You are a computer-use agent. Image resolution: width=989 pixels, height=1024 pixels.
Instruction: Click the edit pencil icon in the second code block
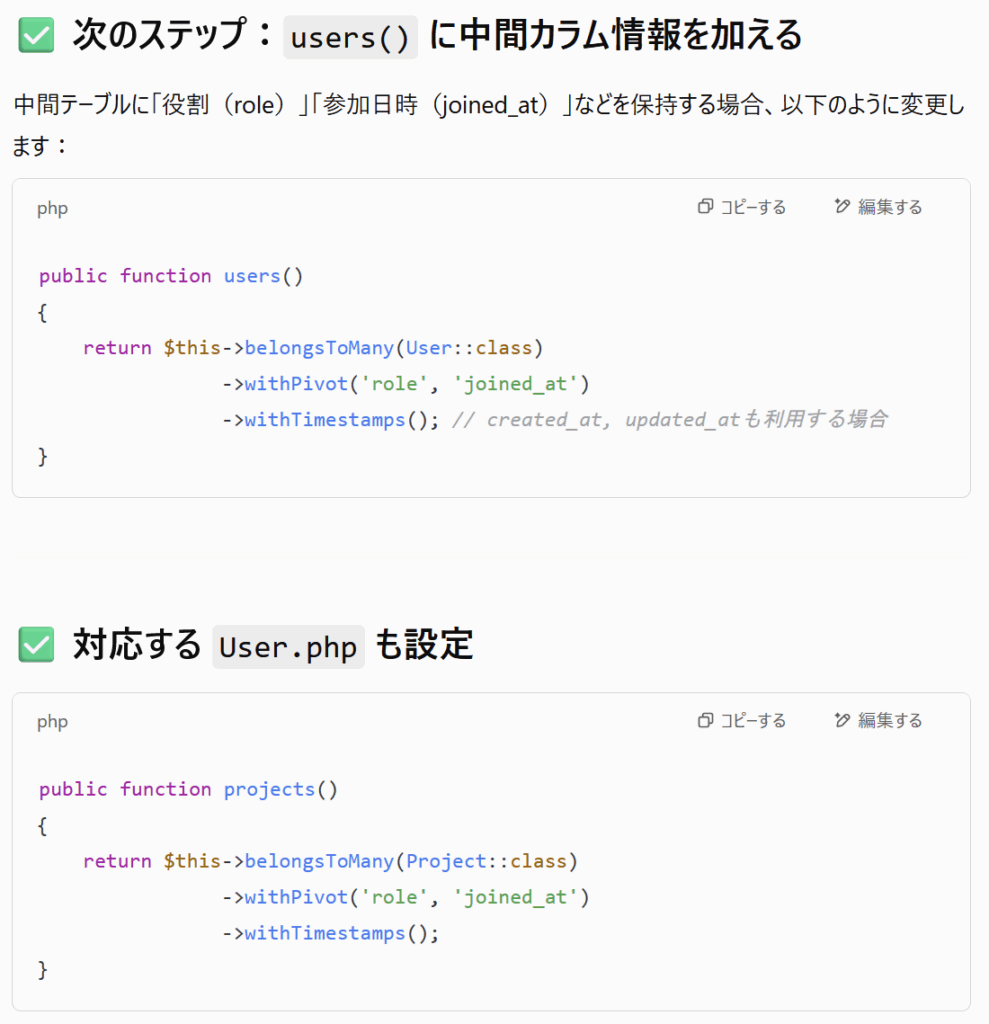842,720
